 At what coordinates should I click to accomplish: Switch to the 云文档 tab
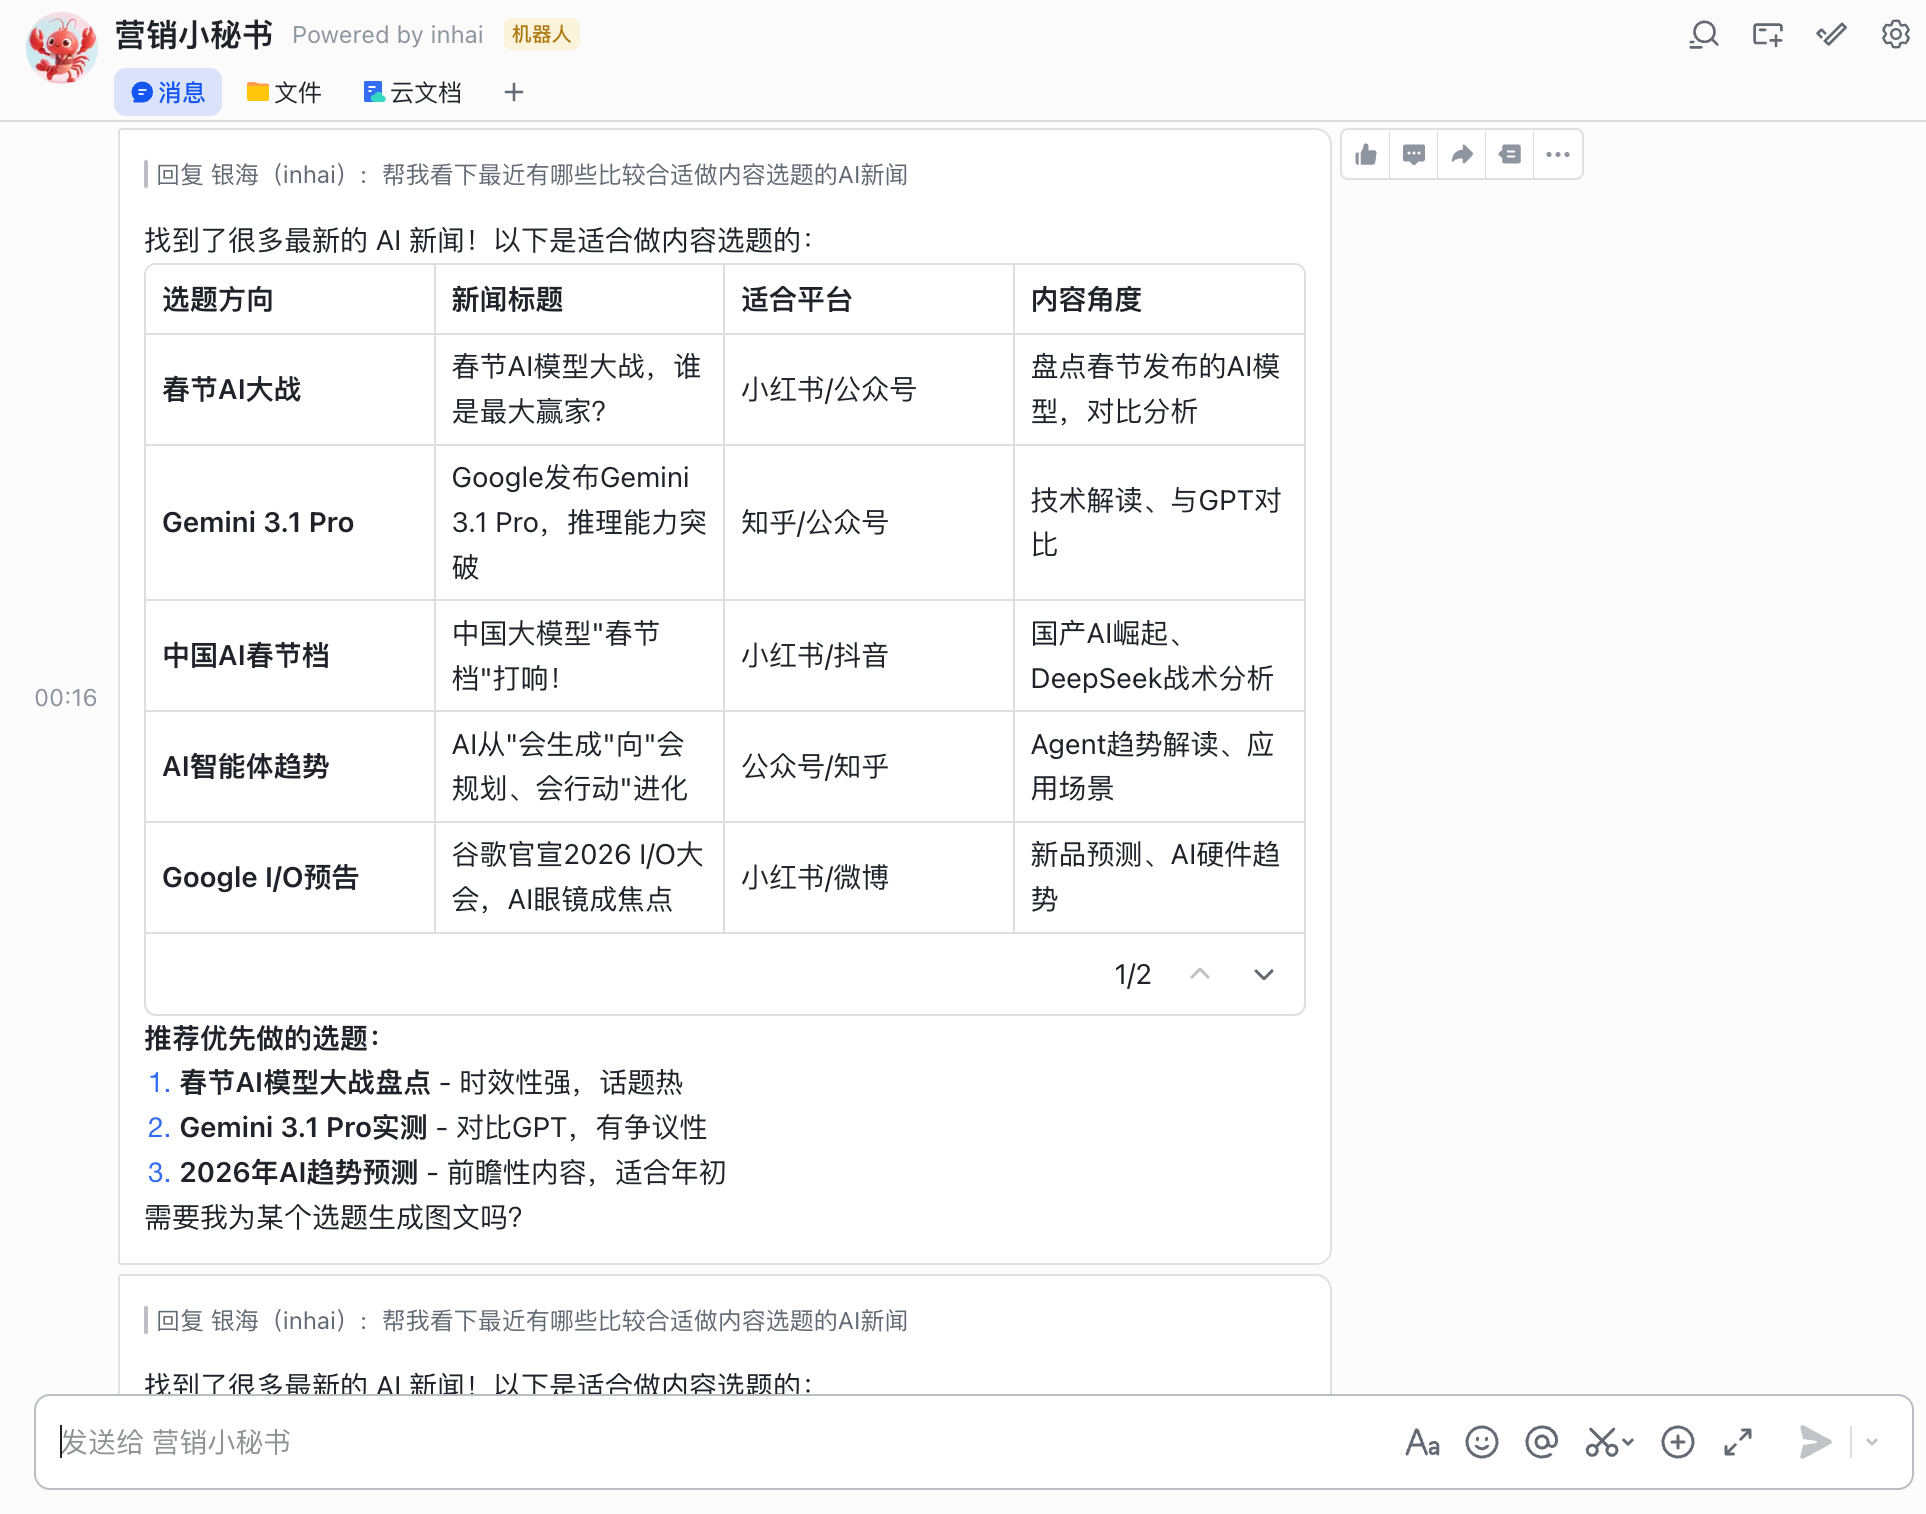(411, 91)
